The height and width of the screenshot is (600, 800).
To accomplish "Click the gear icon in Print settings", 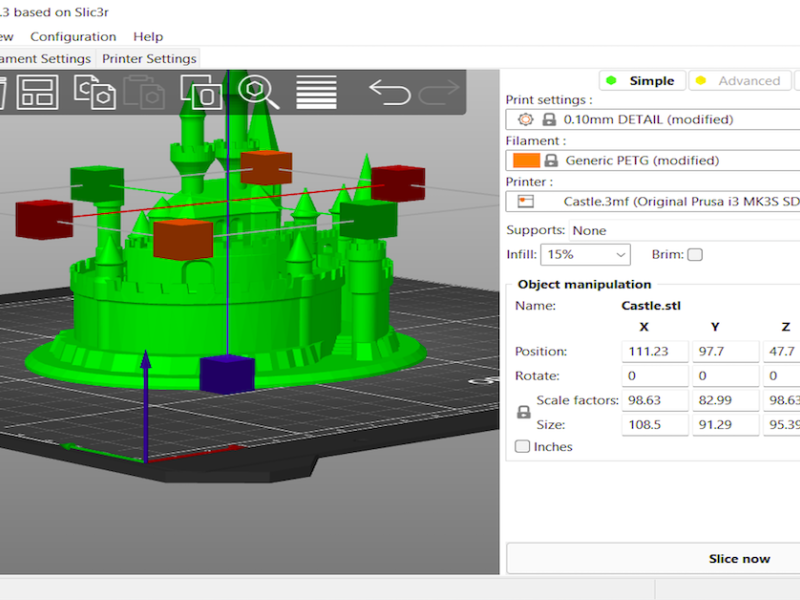I will (526, 119).
